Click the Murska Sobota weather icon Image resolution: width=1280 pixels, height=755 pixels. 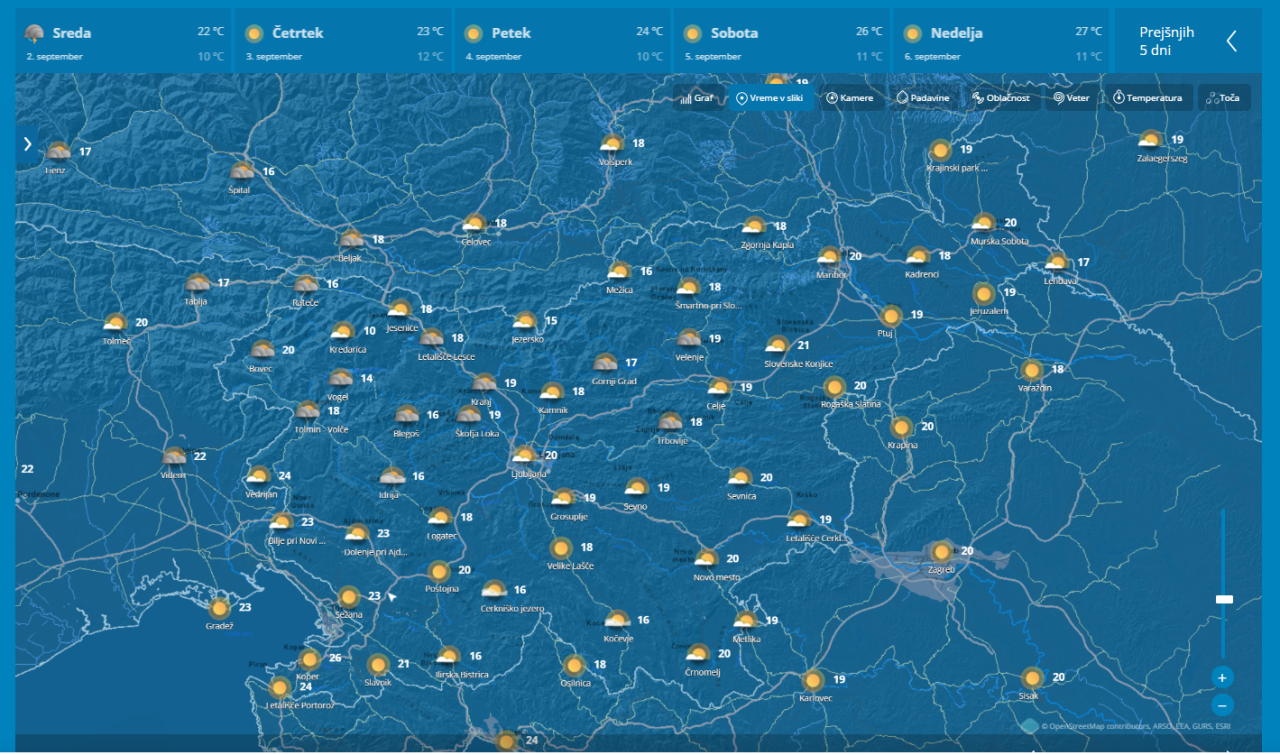pyautogui.click(x=984, y=224)
